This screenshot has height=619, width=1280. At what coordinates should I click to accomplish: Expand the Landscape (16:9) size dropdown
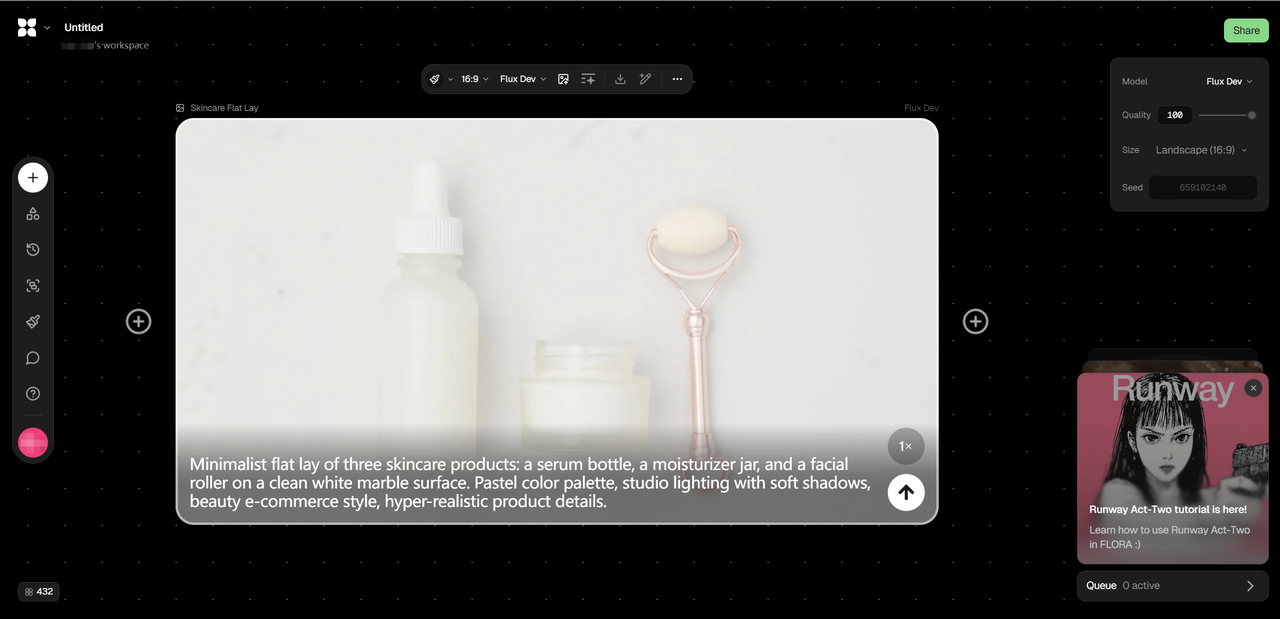[x=1201, y=150]
